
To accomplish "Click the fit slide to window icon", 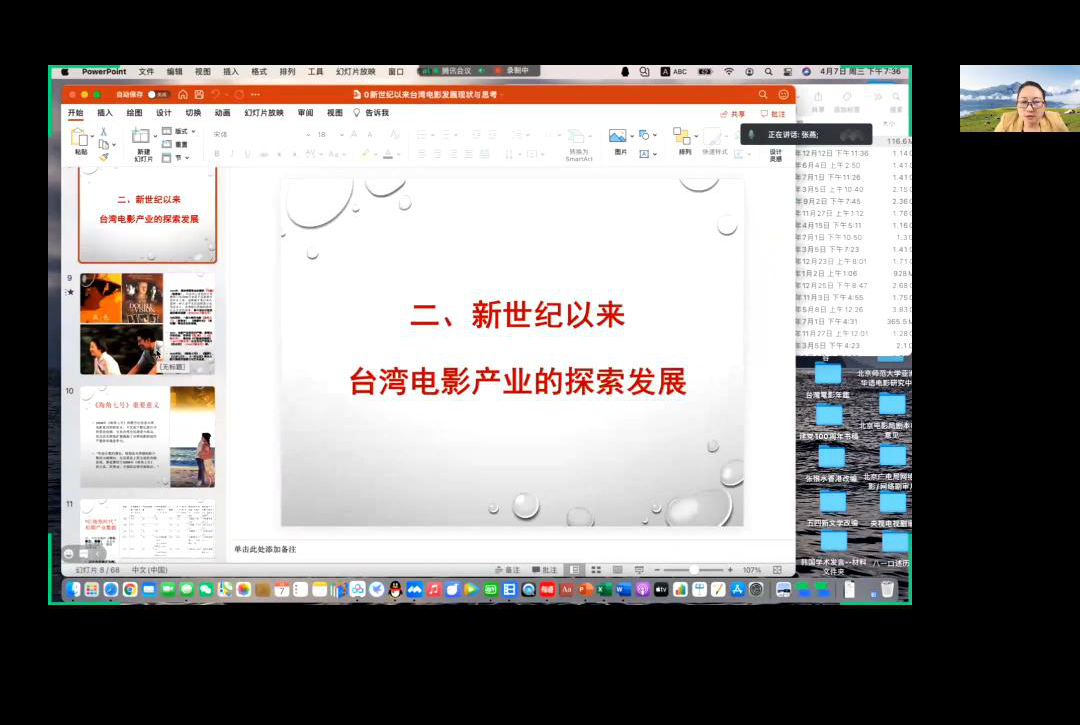I will point(777,570).
